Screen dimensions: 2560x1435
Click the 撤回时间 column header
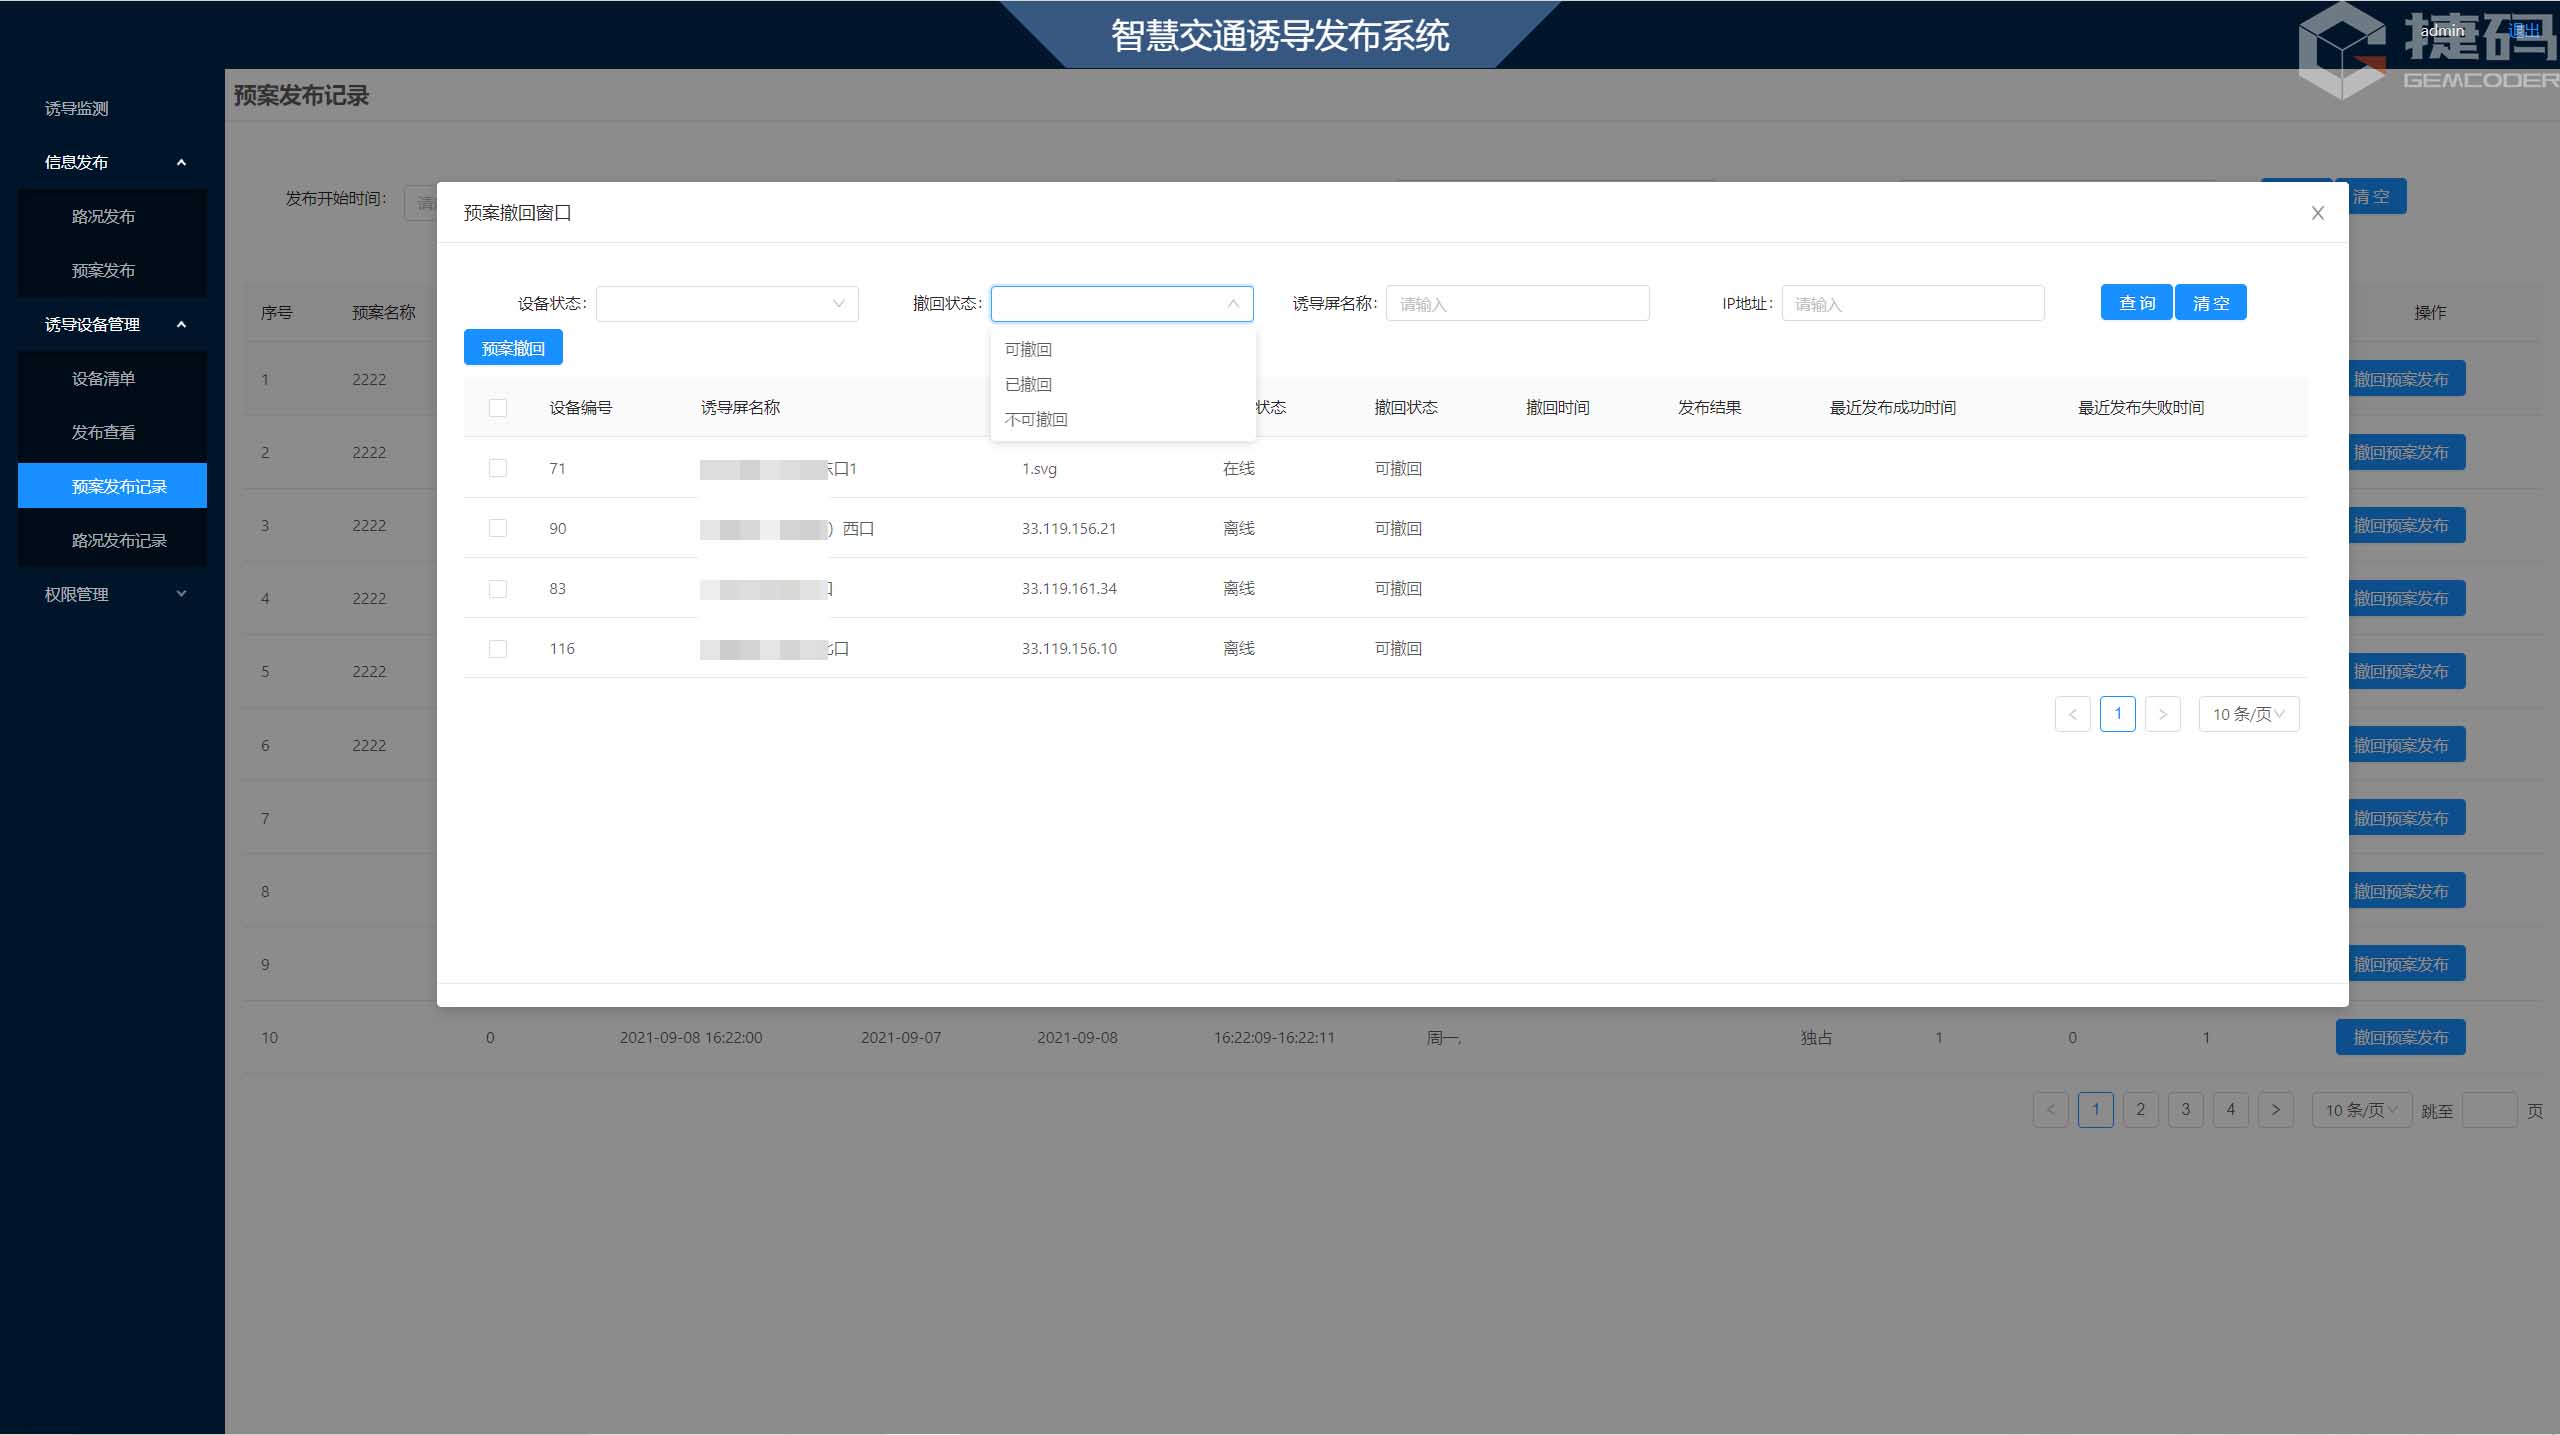click(x=1557, y=407)
